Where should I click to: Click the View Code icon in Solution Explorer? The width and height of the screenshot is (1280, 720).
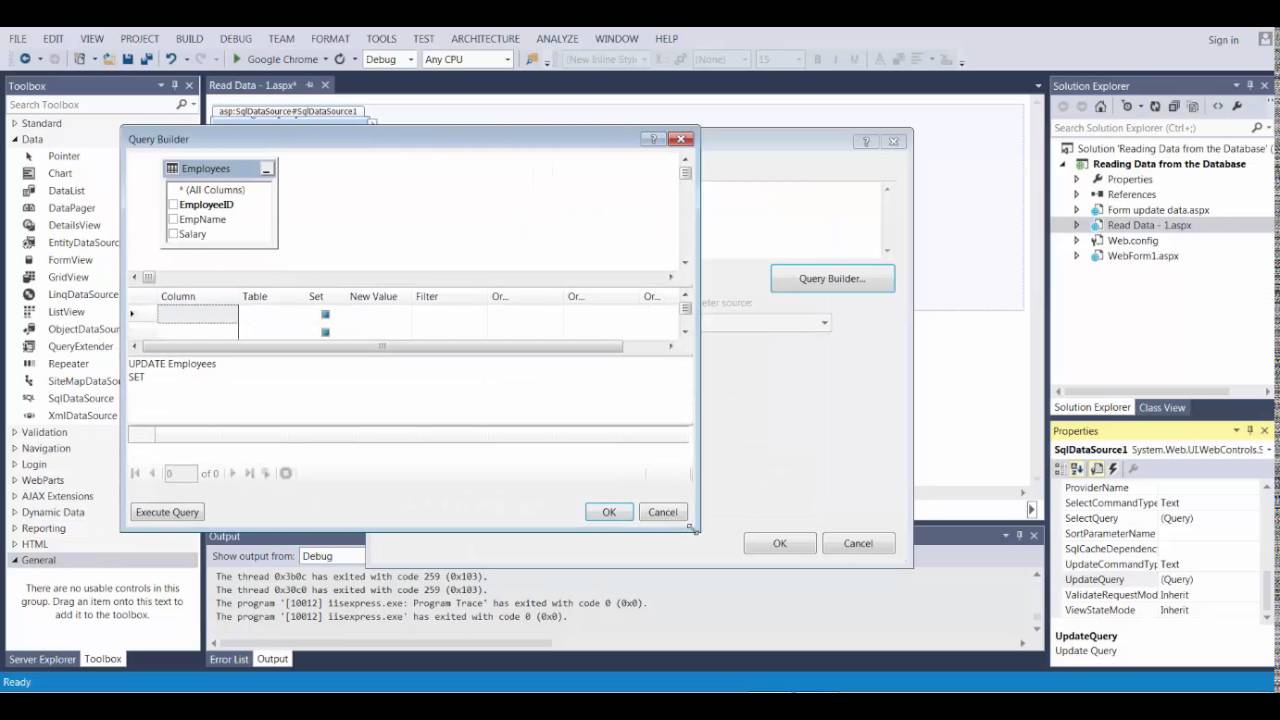[x=1217, y=106]
